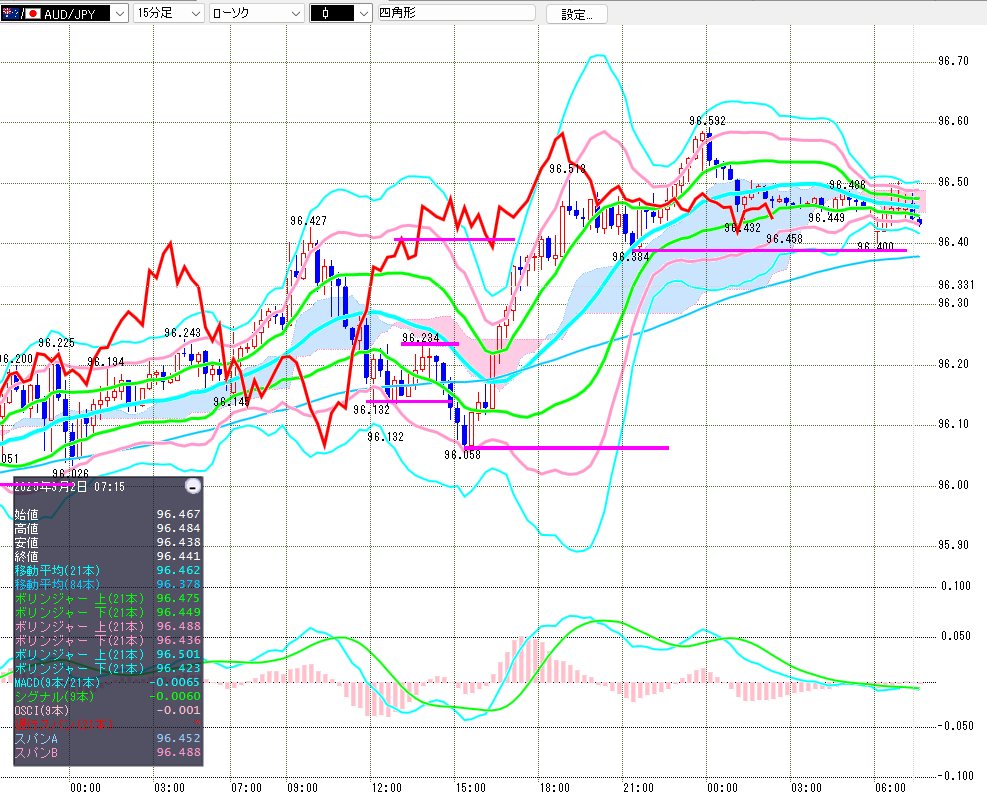The height and width of the screenshot is (798, 987).
Task: Click the 0.050 MACD axis label
Action: point(956,636)
